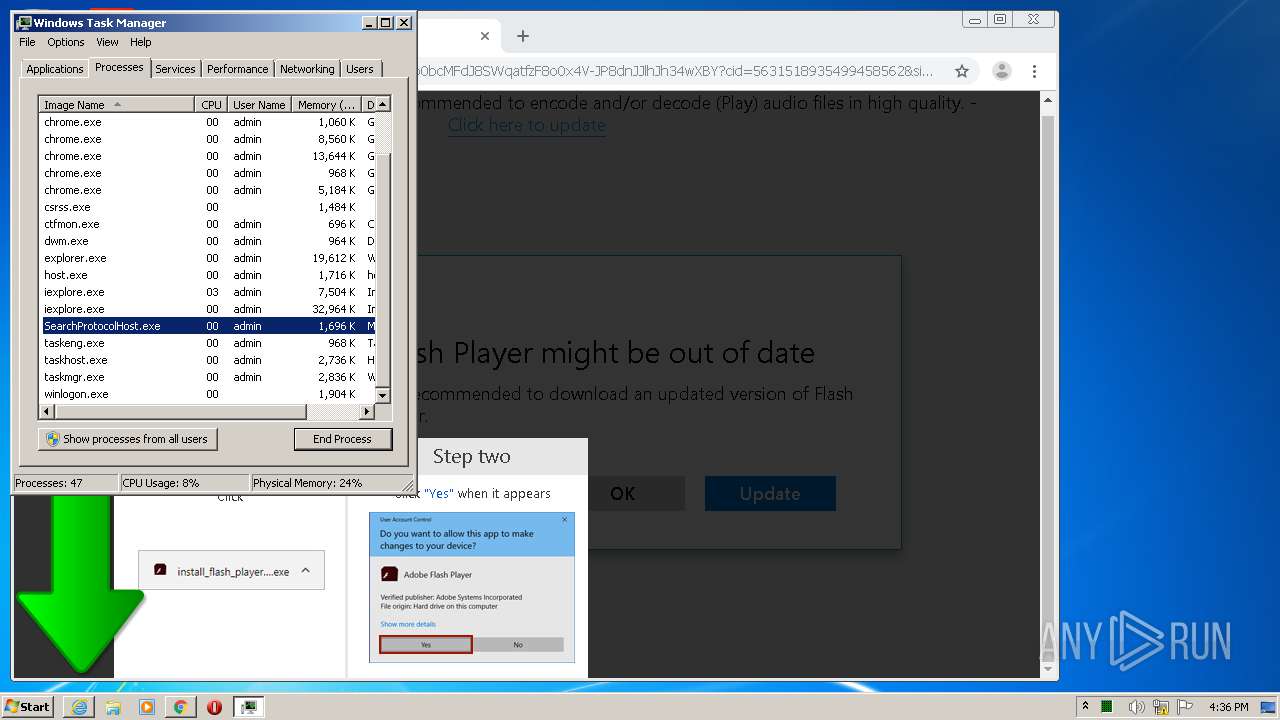Click the 'Click here to update' link
The width and height of the screenshot is (1280, 720).
526,125
